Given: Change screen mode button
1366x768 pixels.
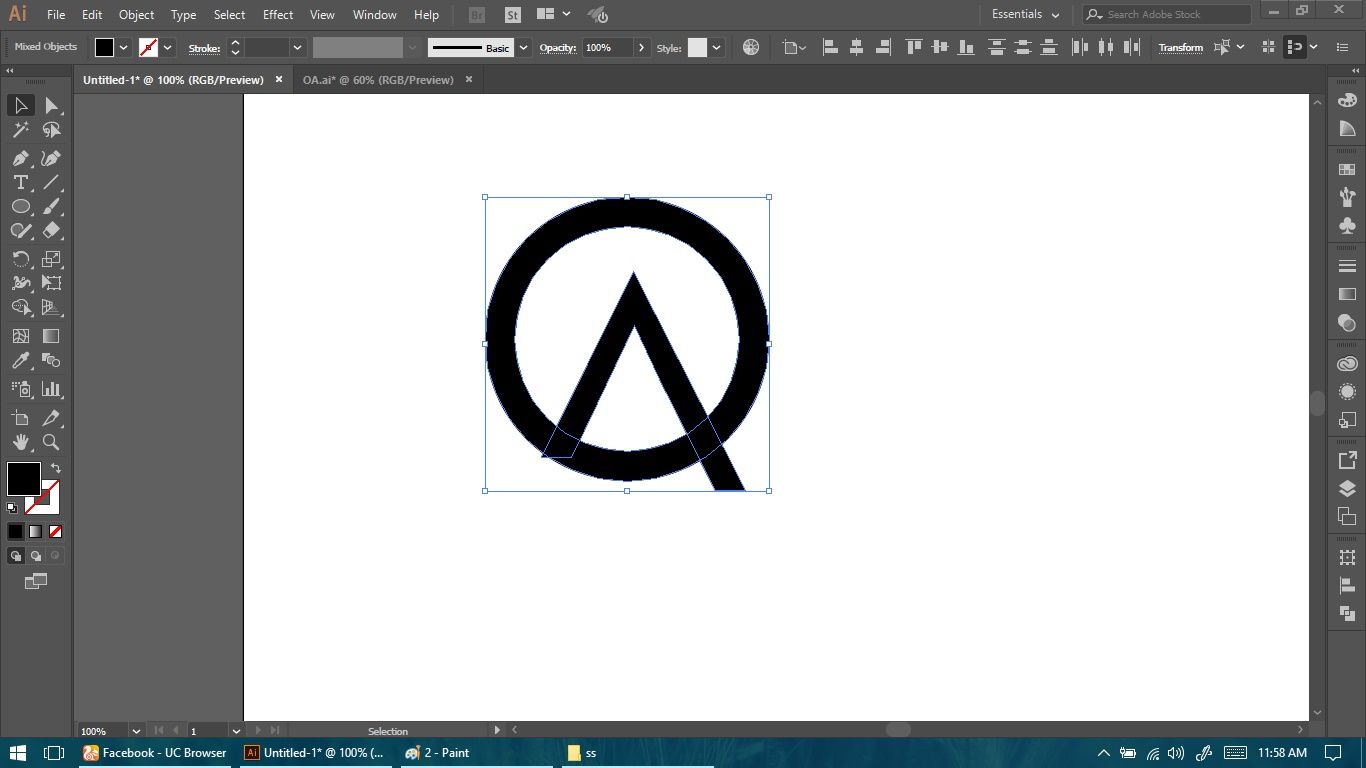Looking at the screenshot, I should (x=35, y=581).
